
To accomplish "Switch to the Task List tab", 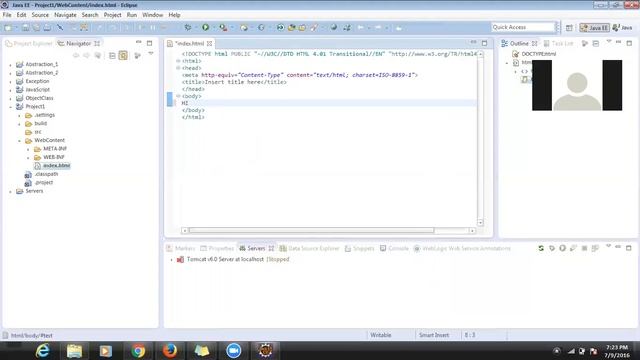I will click(x=558, y=43).
